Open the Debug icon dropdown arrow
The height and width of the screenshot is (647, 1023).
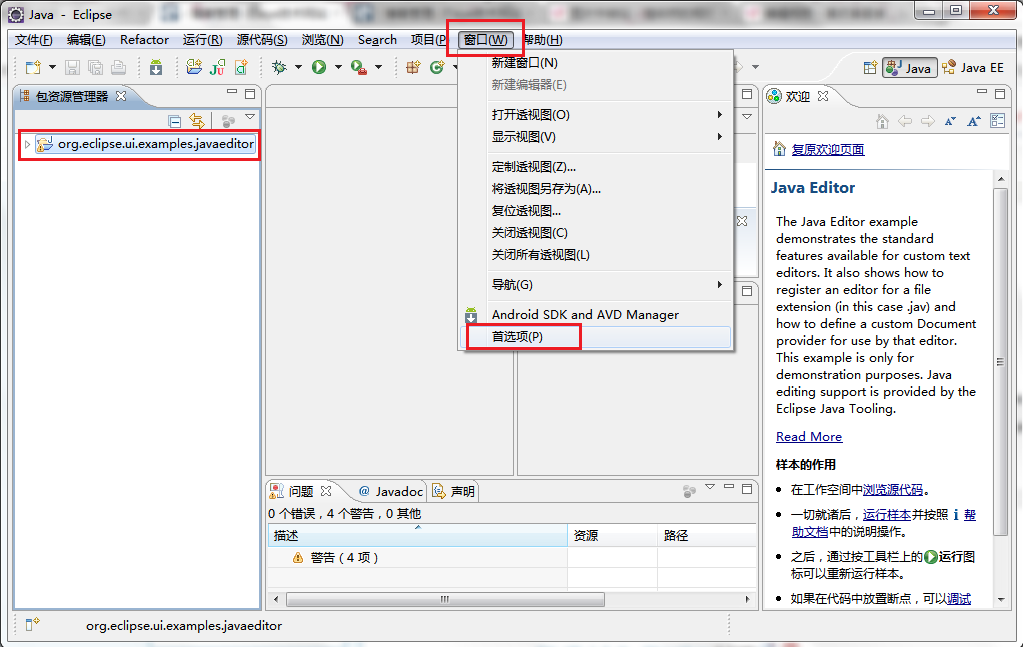click(298, 67)
